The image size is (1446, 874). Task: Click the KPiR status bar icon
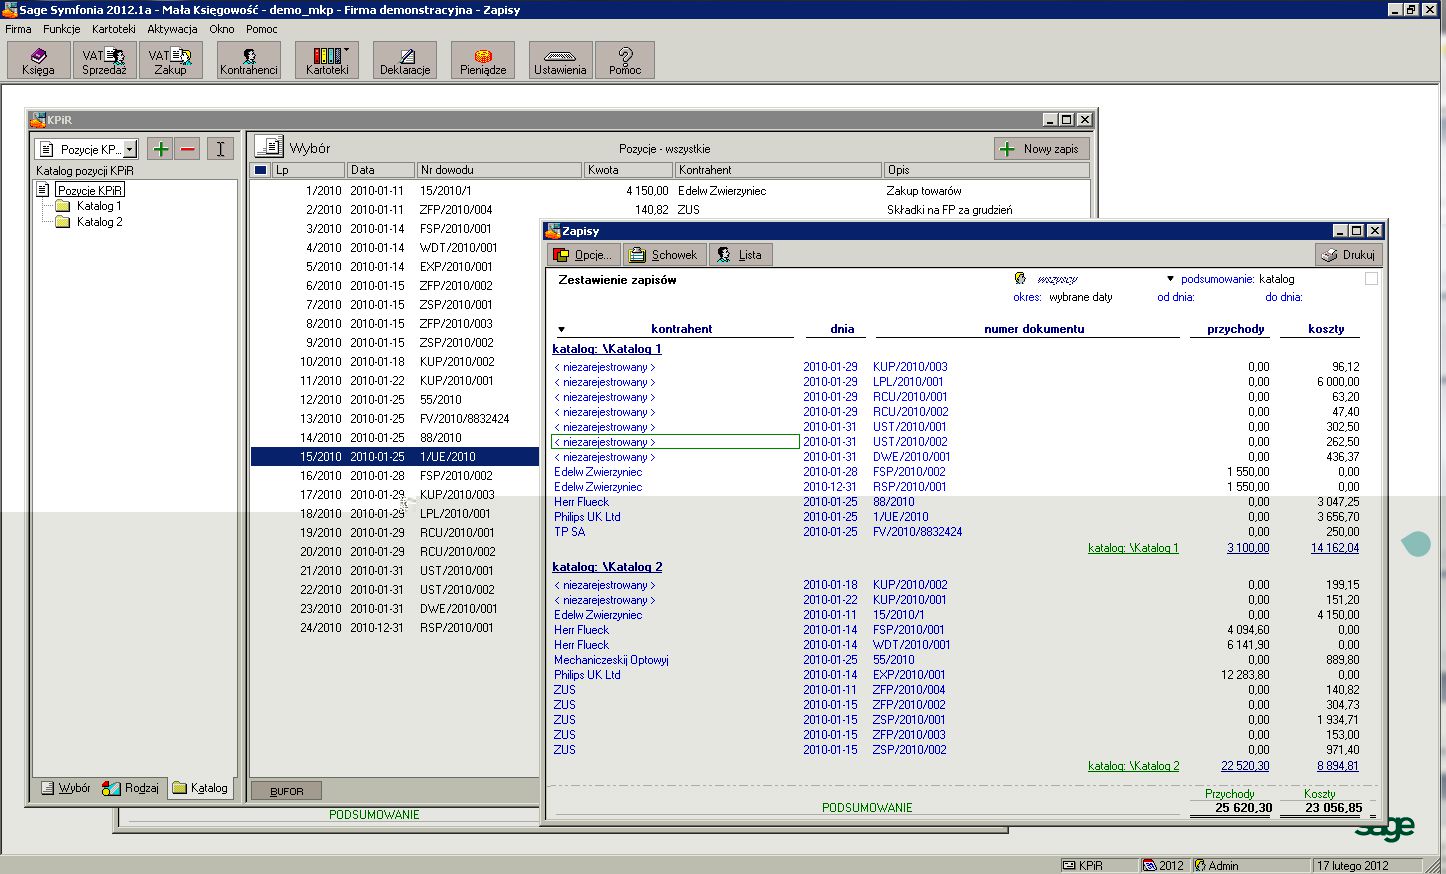click(x=1068, y=865)
